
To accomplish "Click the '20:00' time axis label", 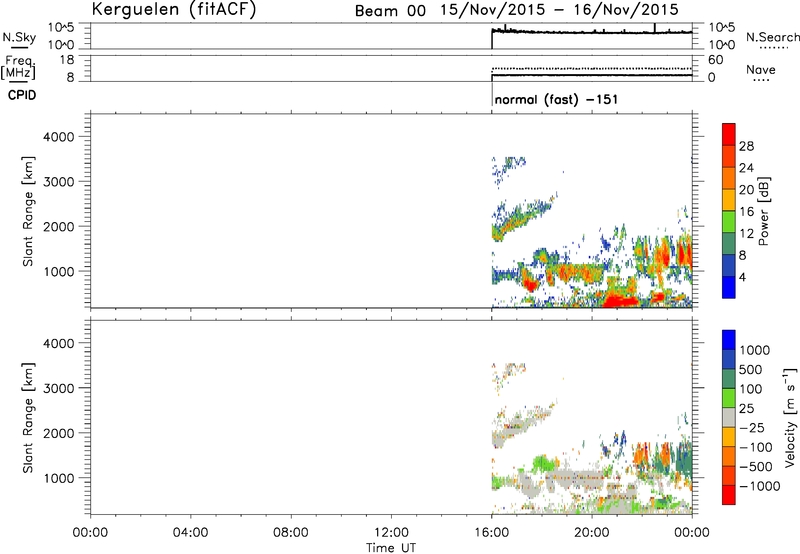I will click(x=592, y=533).
